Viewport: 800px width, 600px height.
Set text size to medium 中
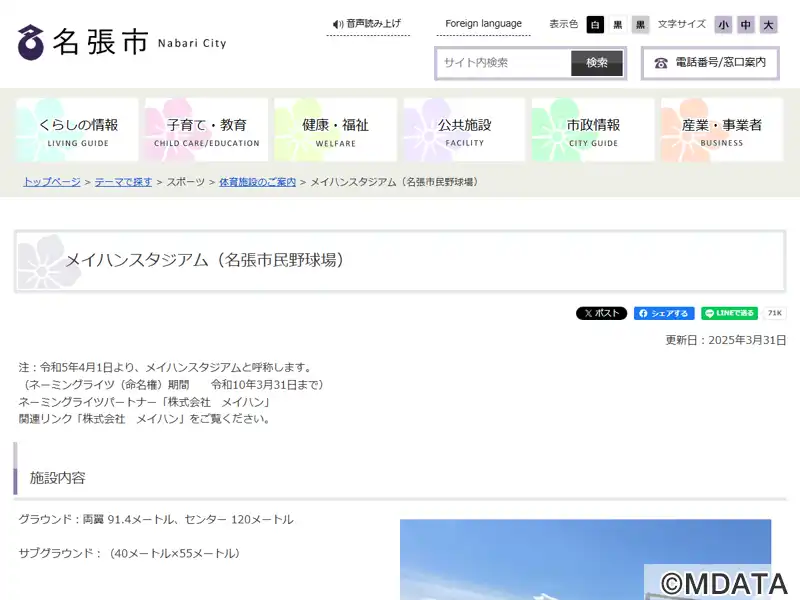[746, 25]
